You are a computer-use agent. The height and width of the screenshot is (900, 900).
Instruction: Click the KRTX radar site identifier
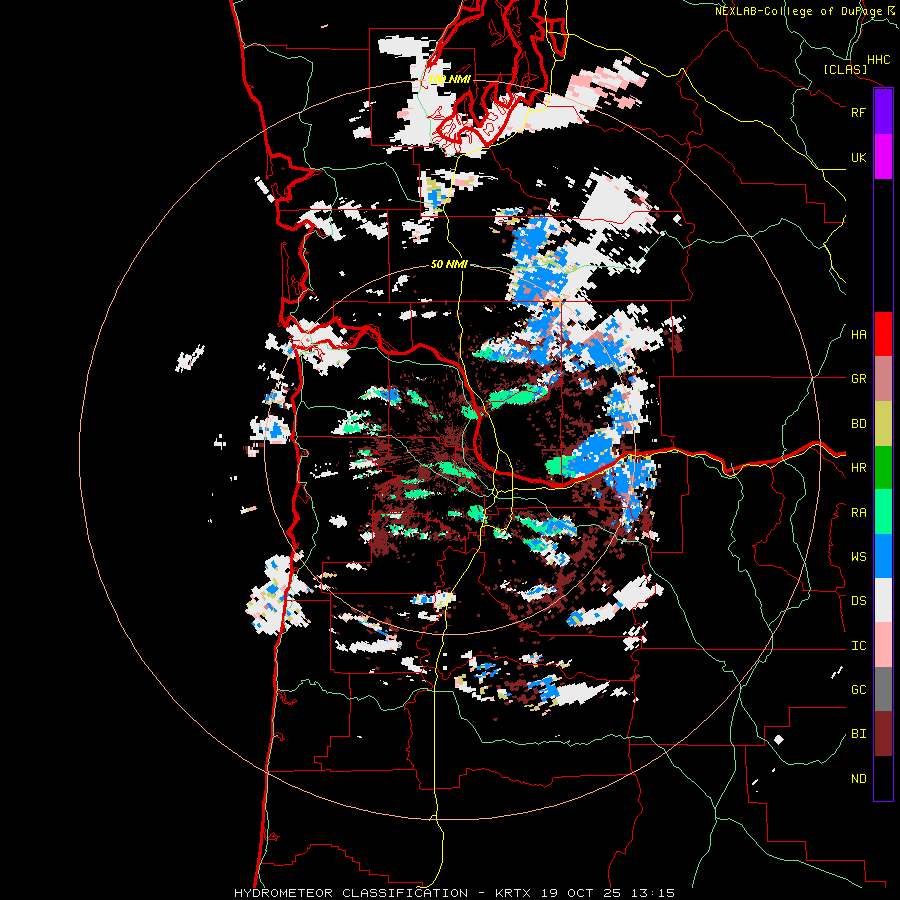(x=513, y=893)
